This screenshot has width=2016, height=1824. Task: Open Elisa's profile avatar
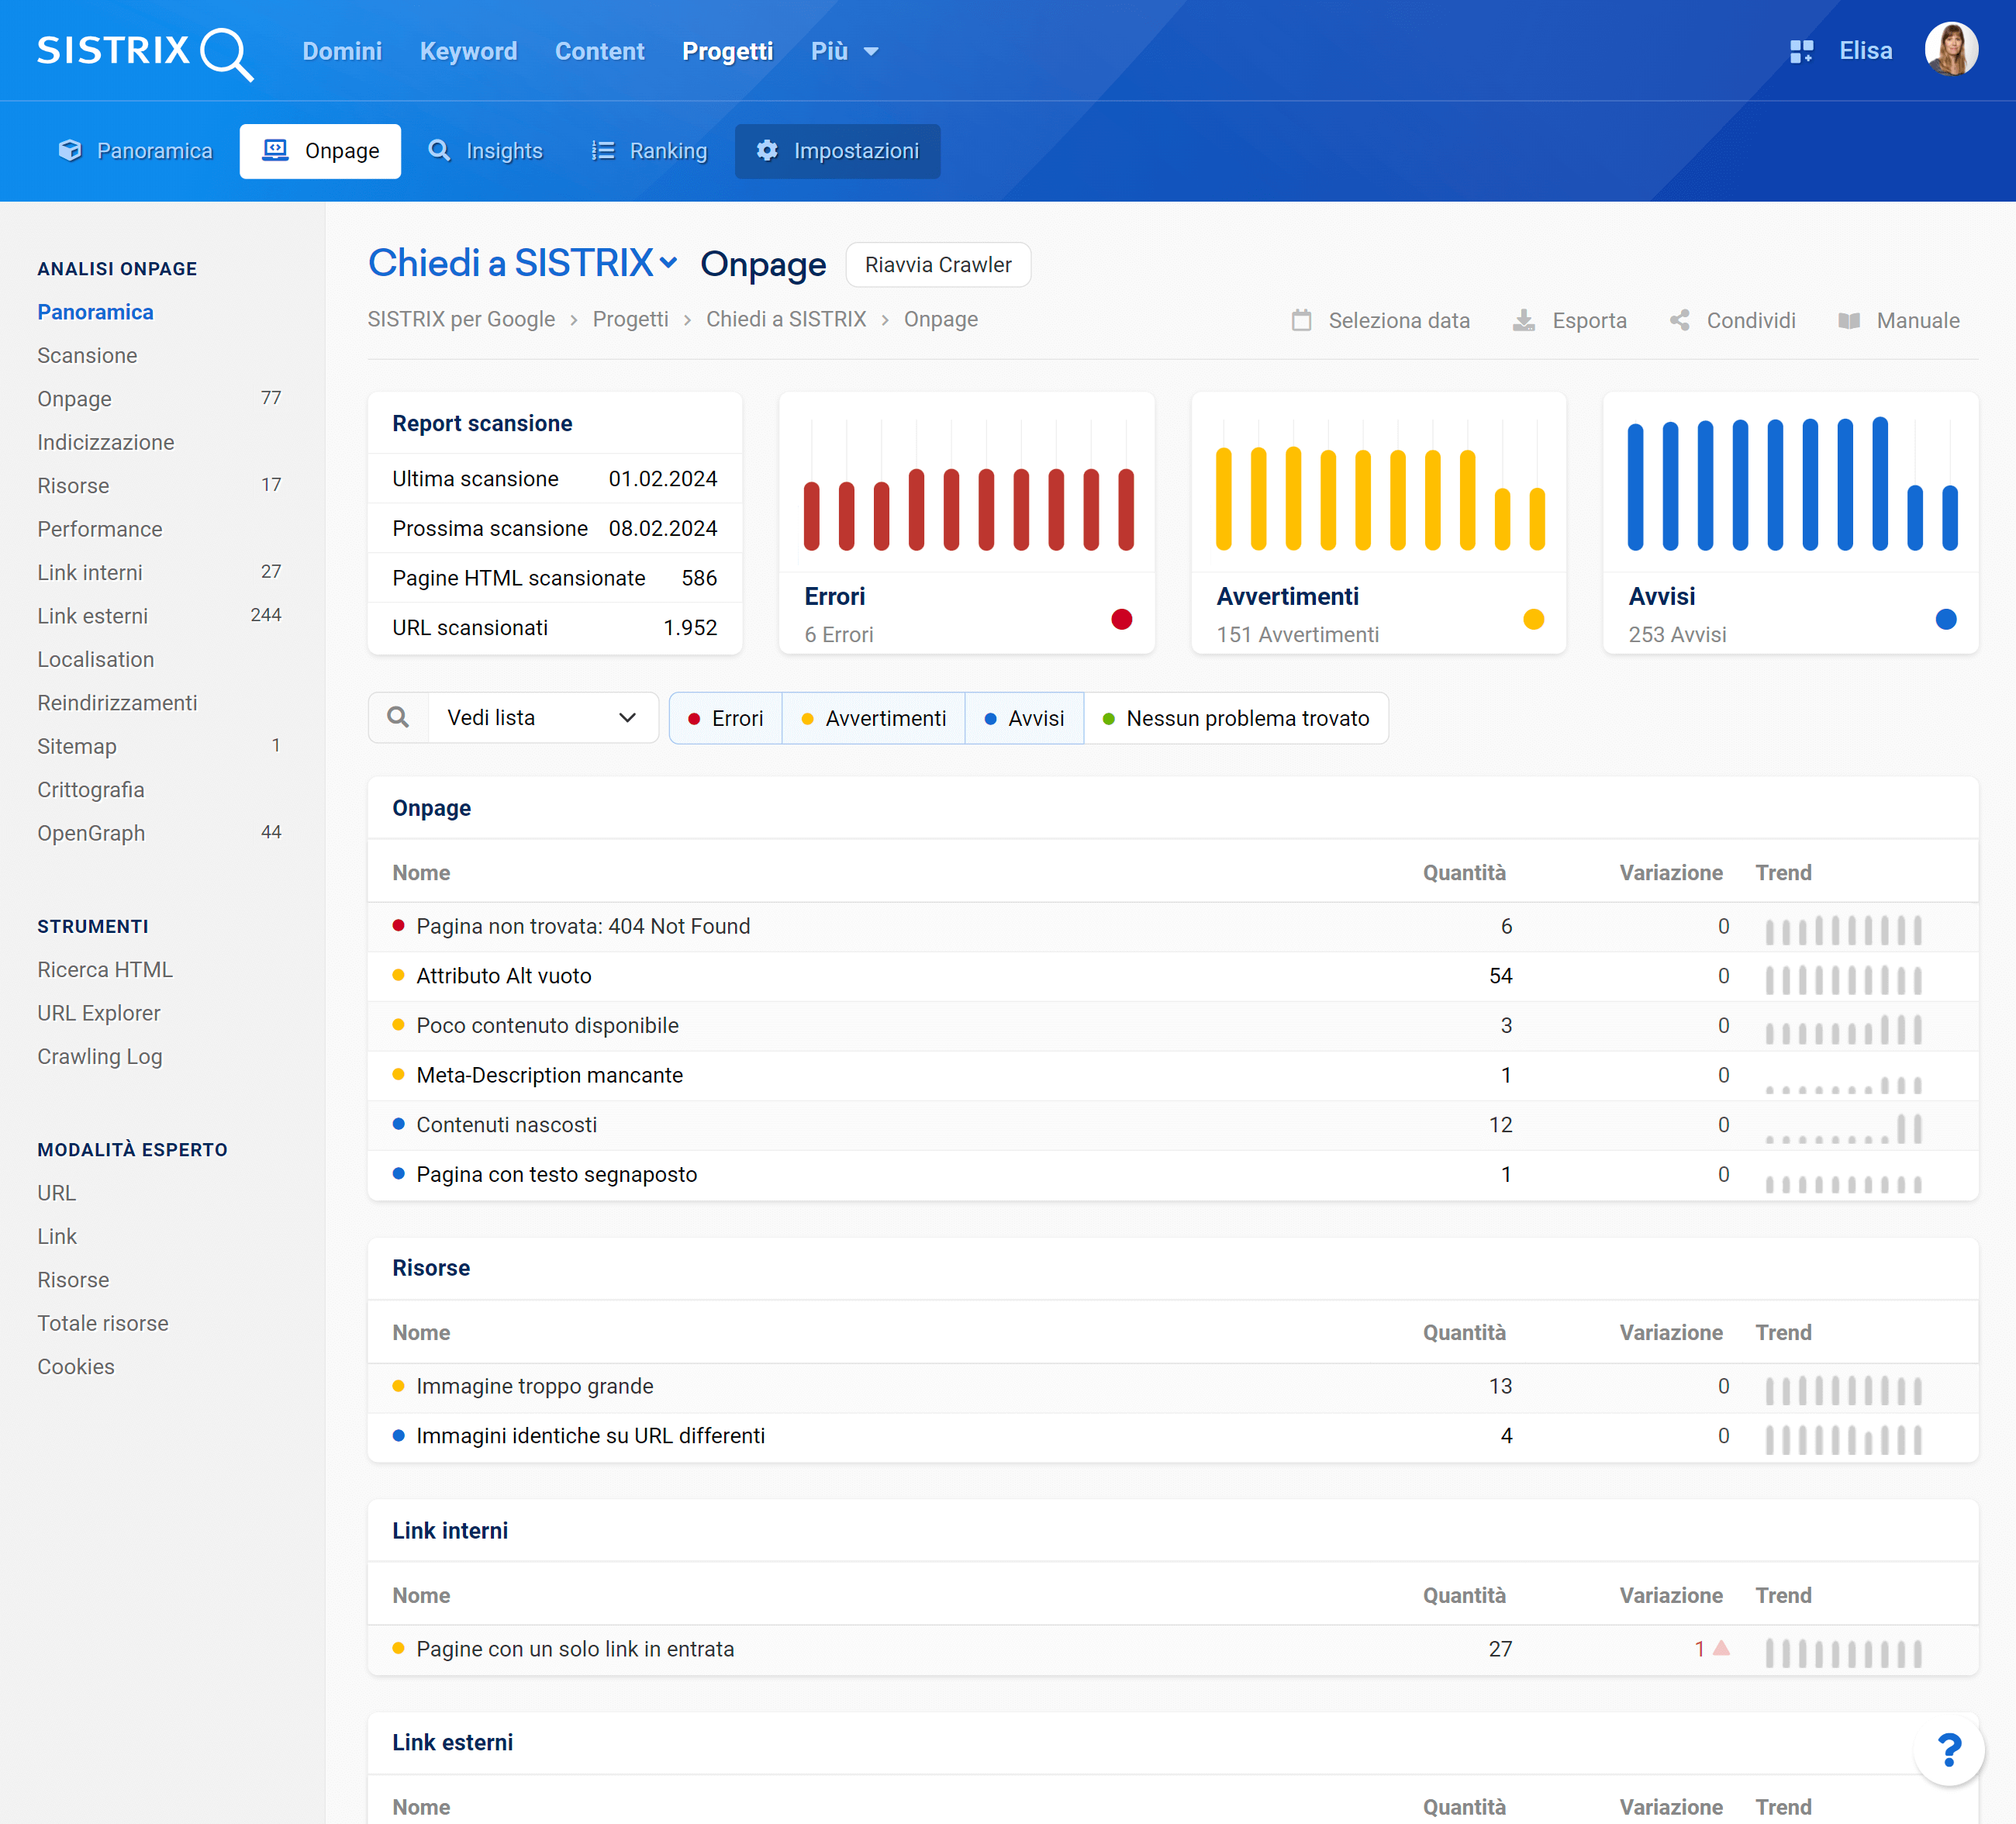(1951, 50)
